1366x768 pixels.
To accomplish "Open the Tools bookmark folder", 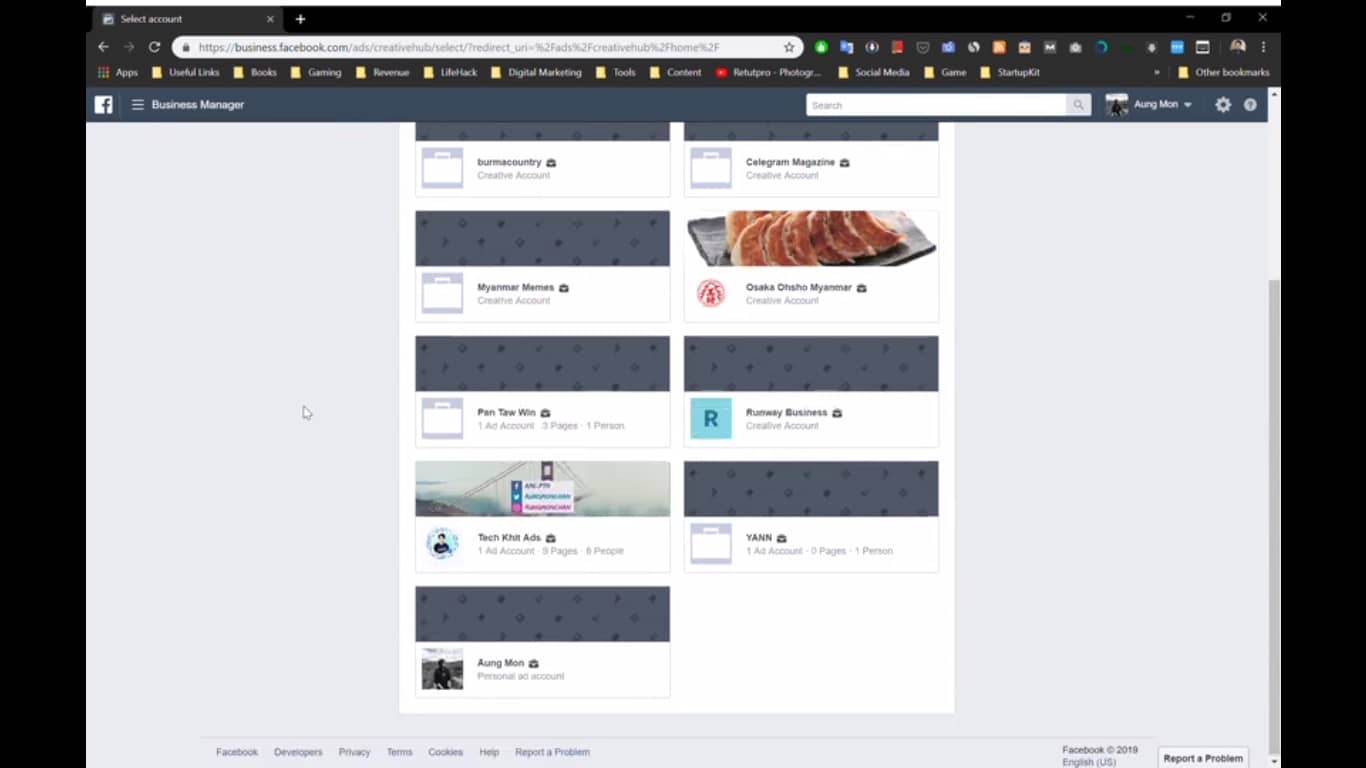I will click(615, 72).
